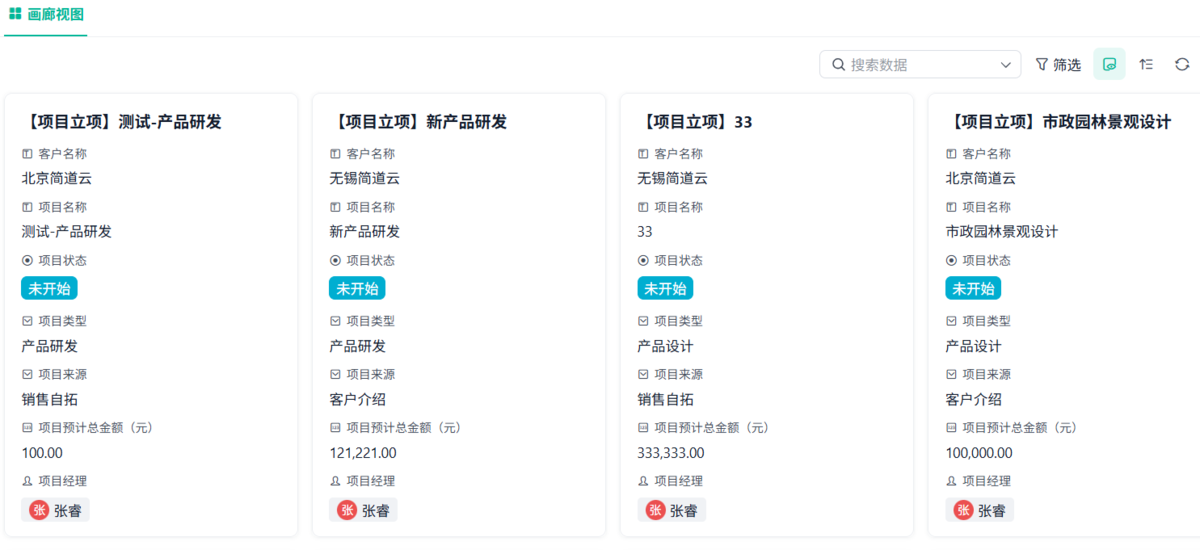Click 张睿 avatar on 市政园林景观设计 card
This screenshot has height=550, width=1200.
pos(963,510)
